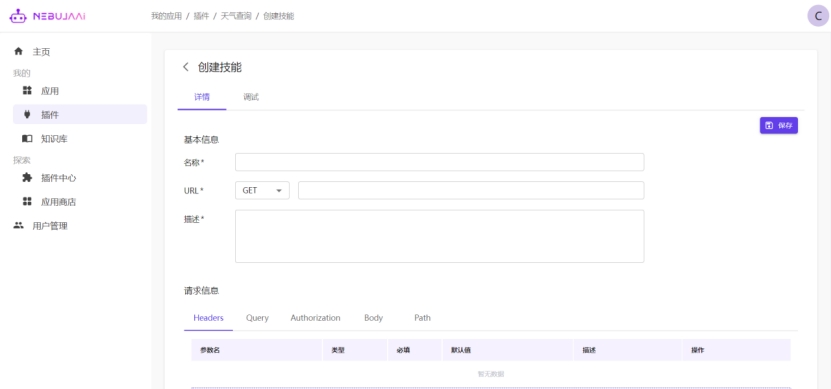Focus the 描述 text area

[x=439, y=236]
